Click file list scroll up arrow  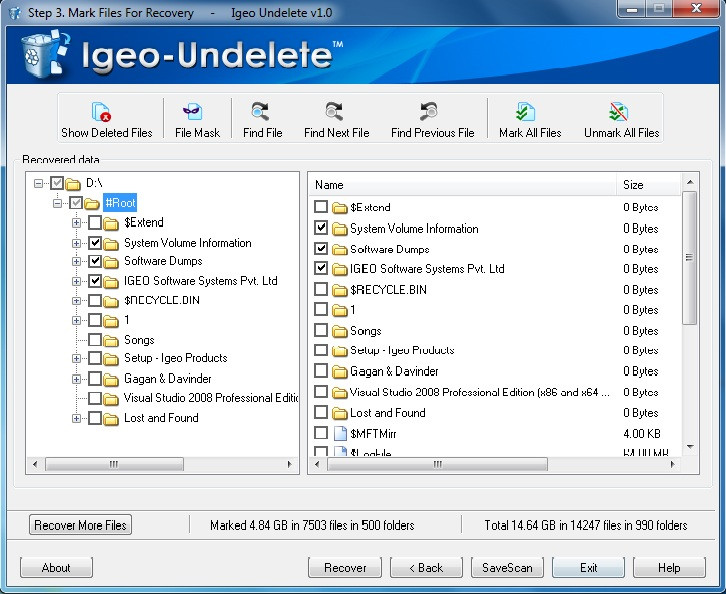click(x=690, y=182)
